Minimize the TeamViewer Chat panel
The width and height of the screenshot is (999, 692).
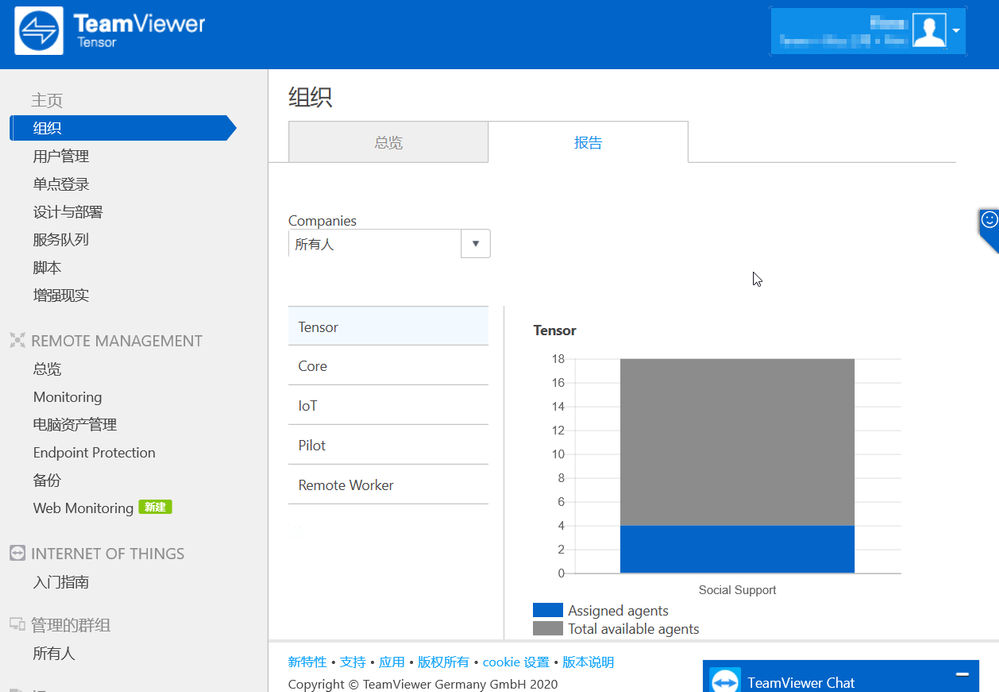pyautogui.click(x=963, y=674)
